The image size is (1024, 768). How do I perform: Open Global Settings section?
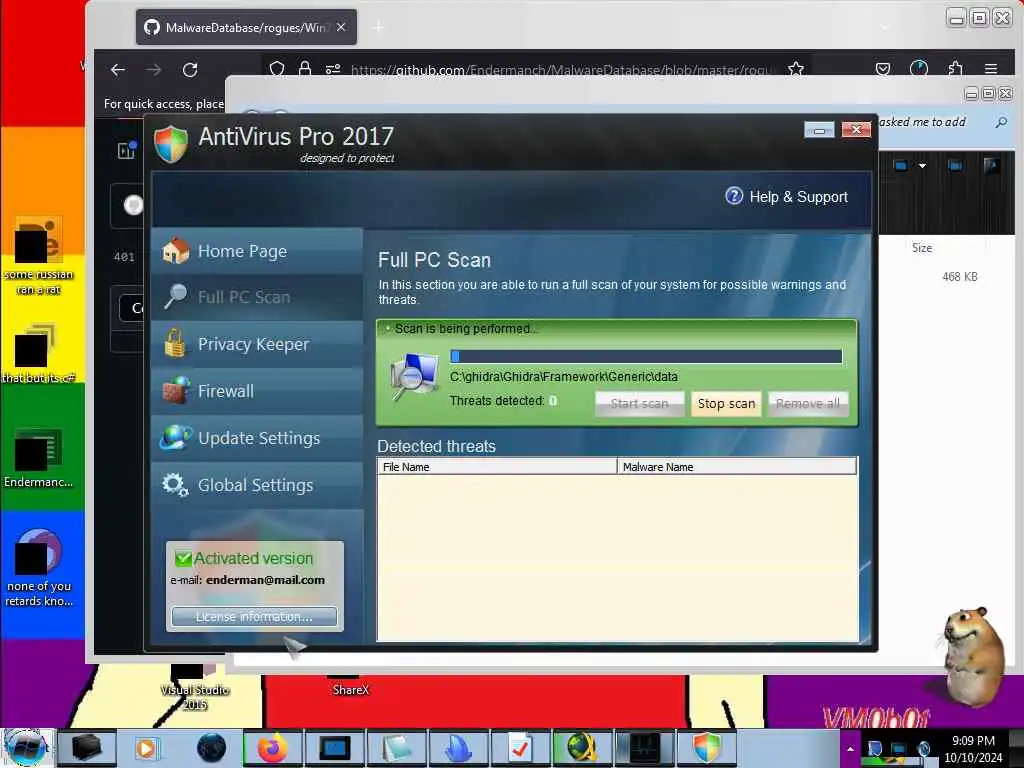pos(257,485)
